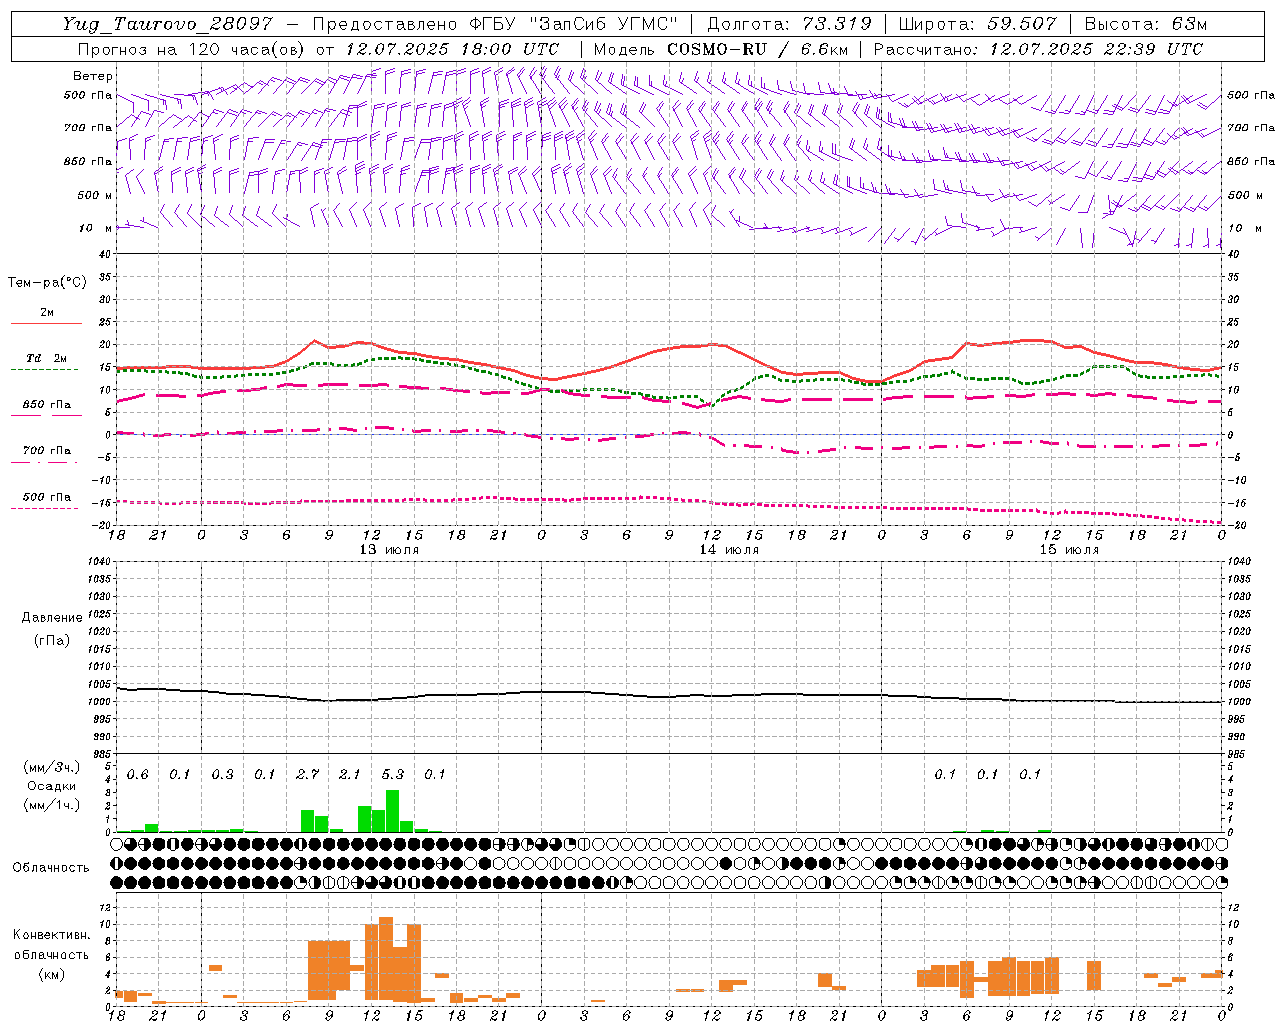
Task: Click the Рассчитано: 12.07.2025 22:39 UTC timestamp
Action: point(1038,49)
